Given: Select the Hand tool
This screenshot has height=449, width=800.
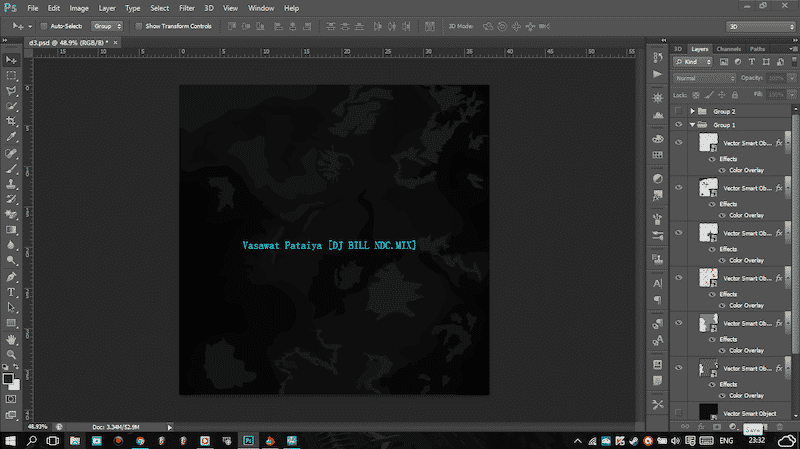Looking at the screenshot, I should pos(11,339).
